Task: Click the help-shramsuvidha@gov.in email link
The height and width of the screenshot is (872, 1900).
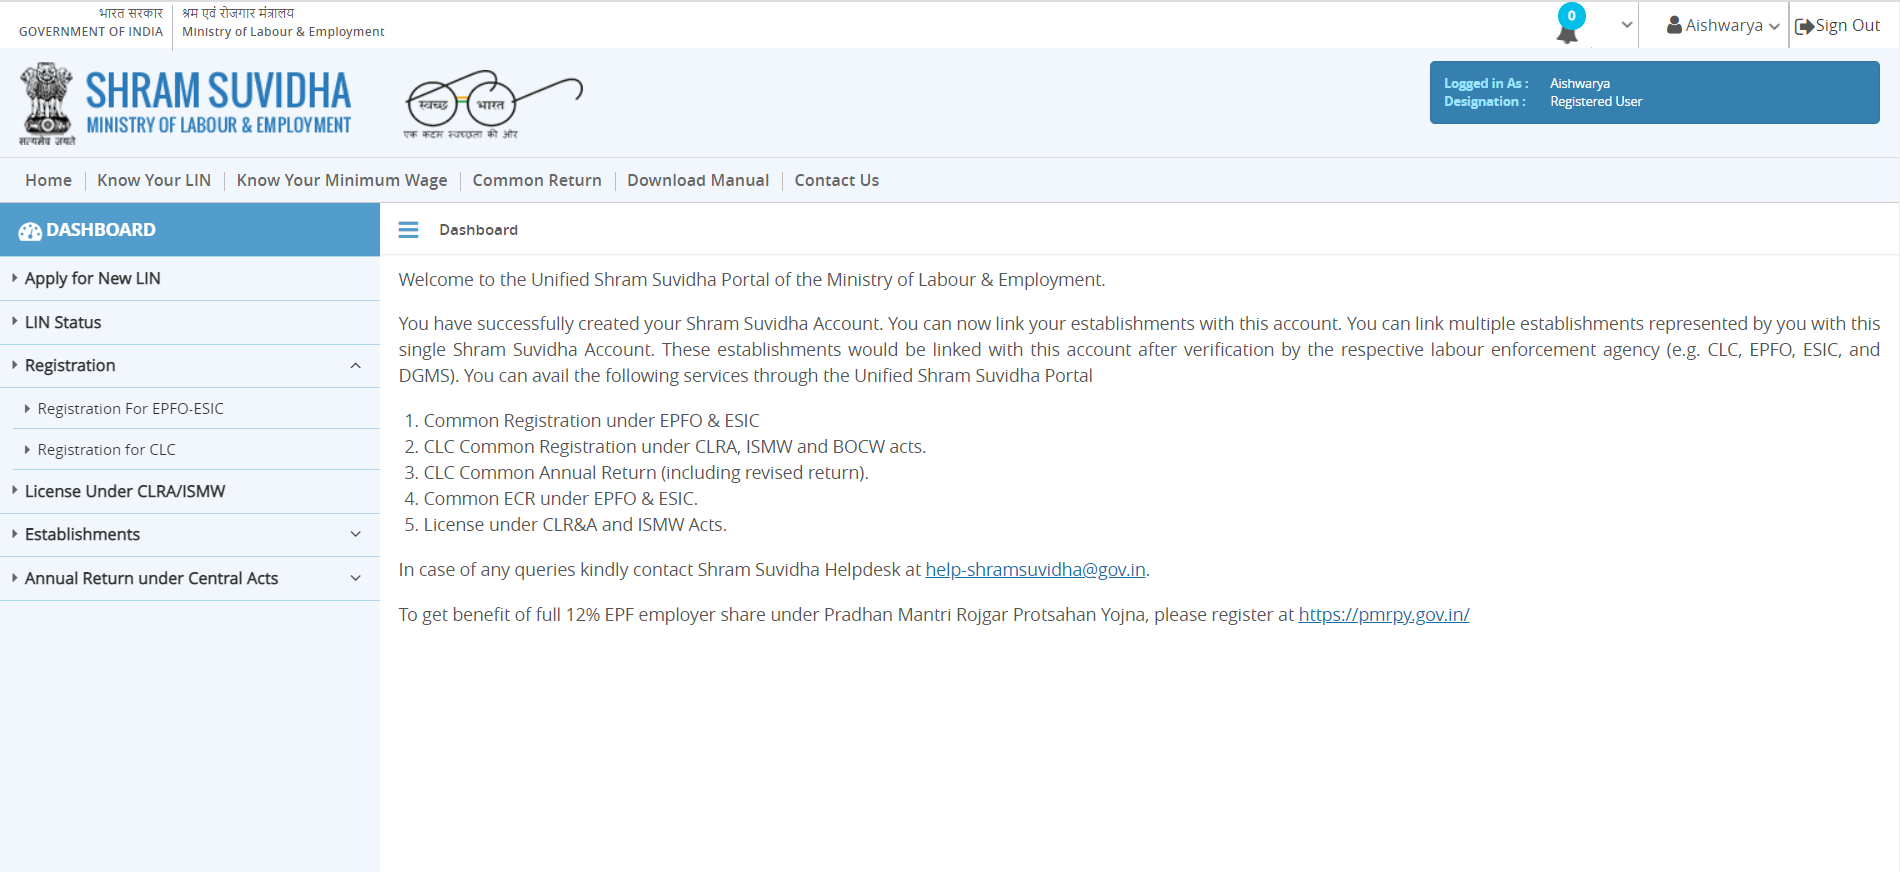Action: click(1035, 570)
